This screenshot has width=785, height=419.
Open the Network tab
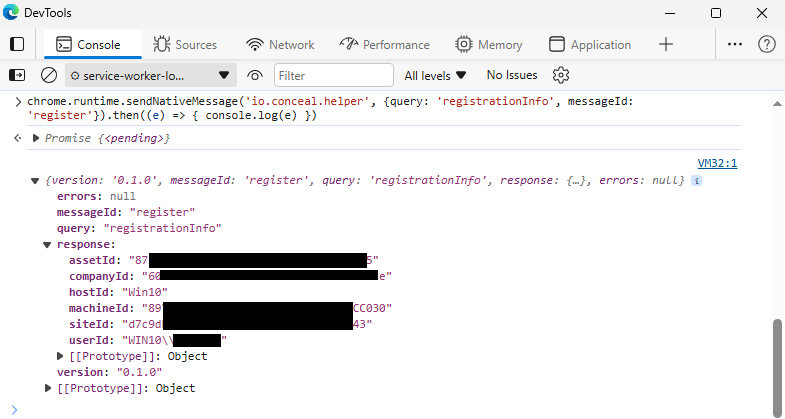pyautogui.click(x=280, y=45)
